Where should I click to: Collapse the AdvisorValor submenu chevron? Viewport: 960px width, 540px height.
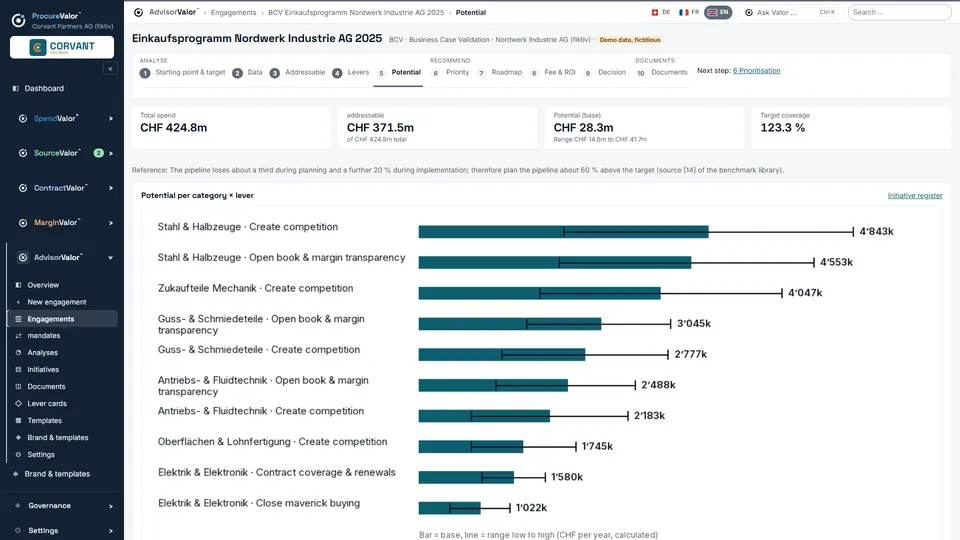click(111, 258)
